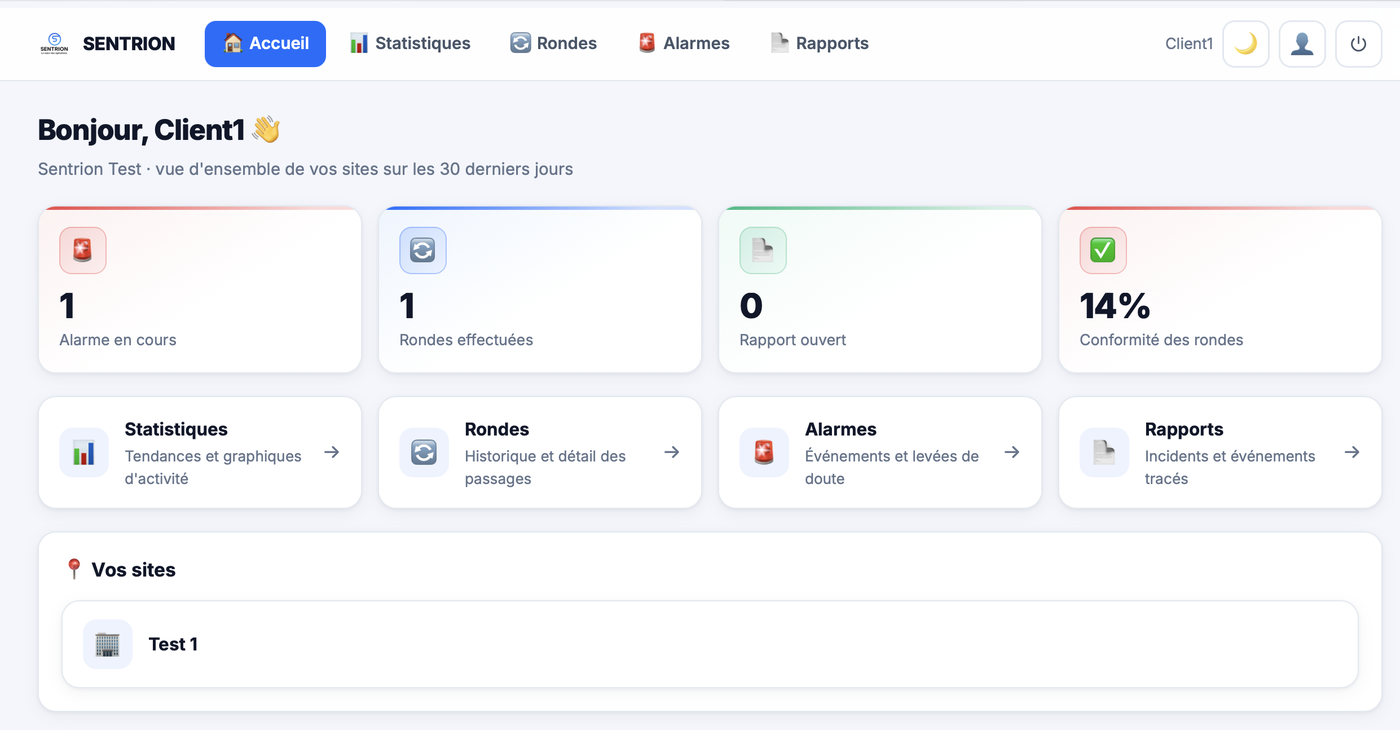
Task: Open the Alarmes shortcut card title
Action: [x=841, y=429]
